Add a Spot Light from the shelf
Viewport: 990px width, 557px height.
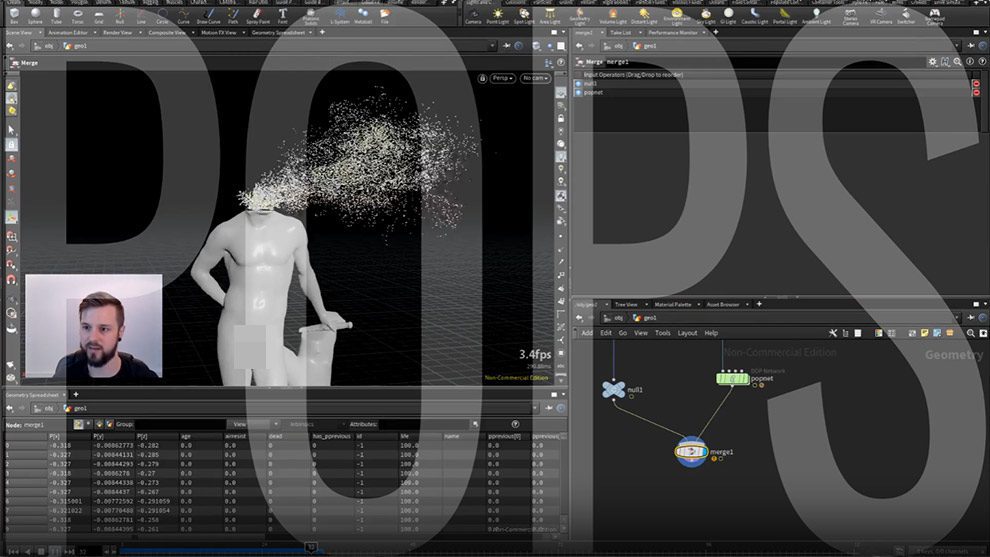(524, 15)
